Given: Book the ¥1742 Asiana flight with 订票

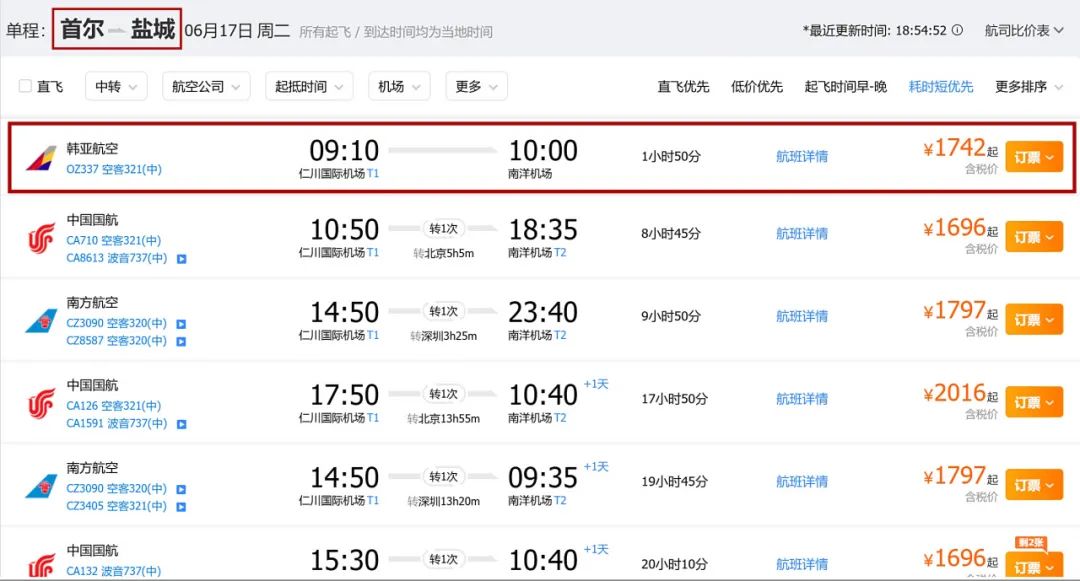Looking at the screenshot, I should tap(1034, 158).
